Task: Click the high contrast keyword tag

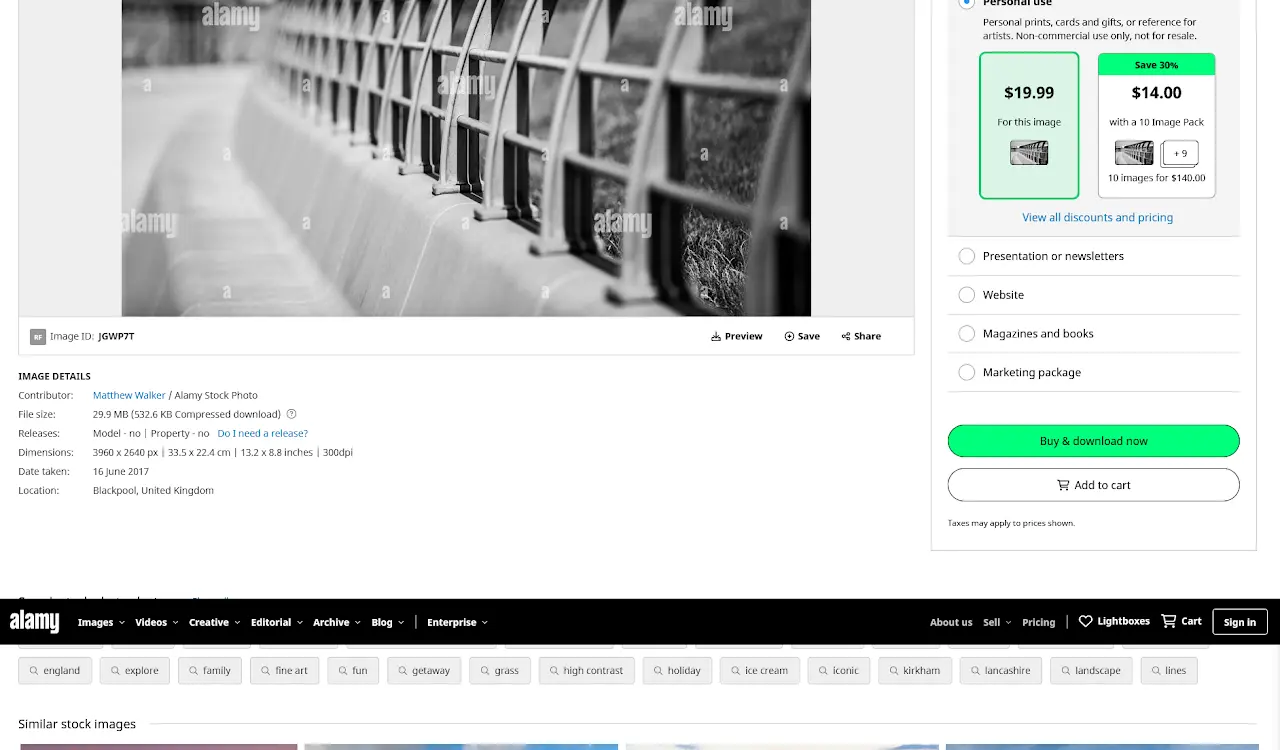Action: tap(585, 670)
